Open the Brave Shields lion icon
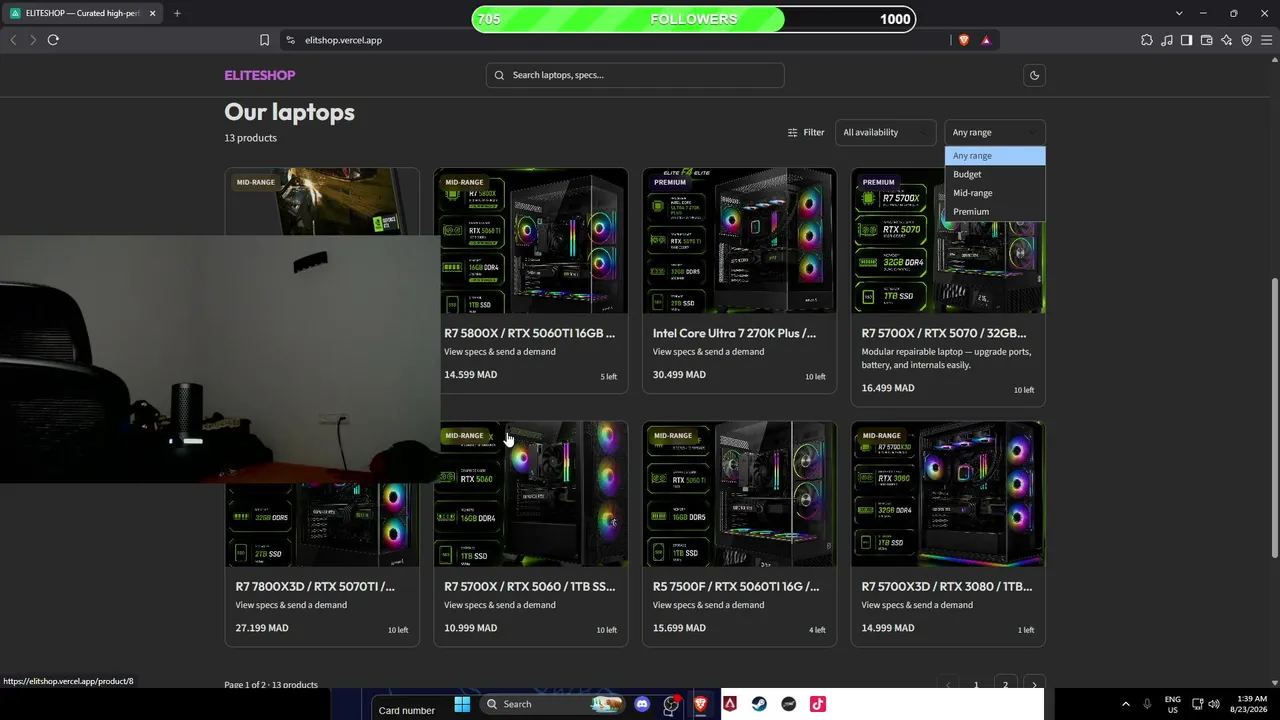1280x720 pixels. [x=964, y=40]
